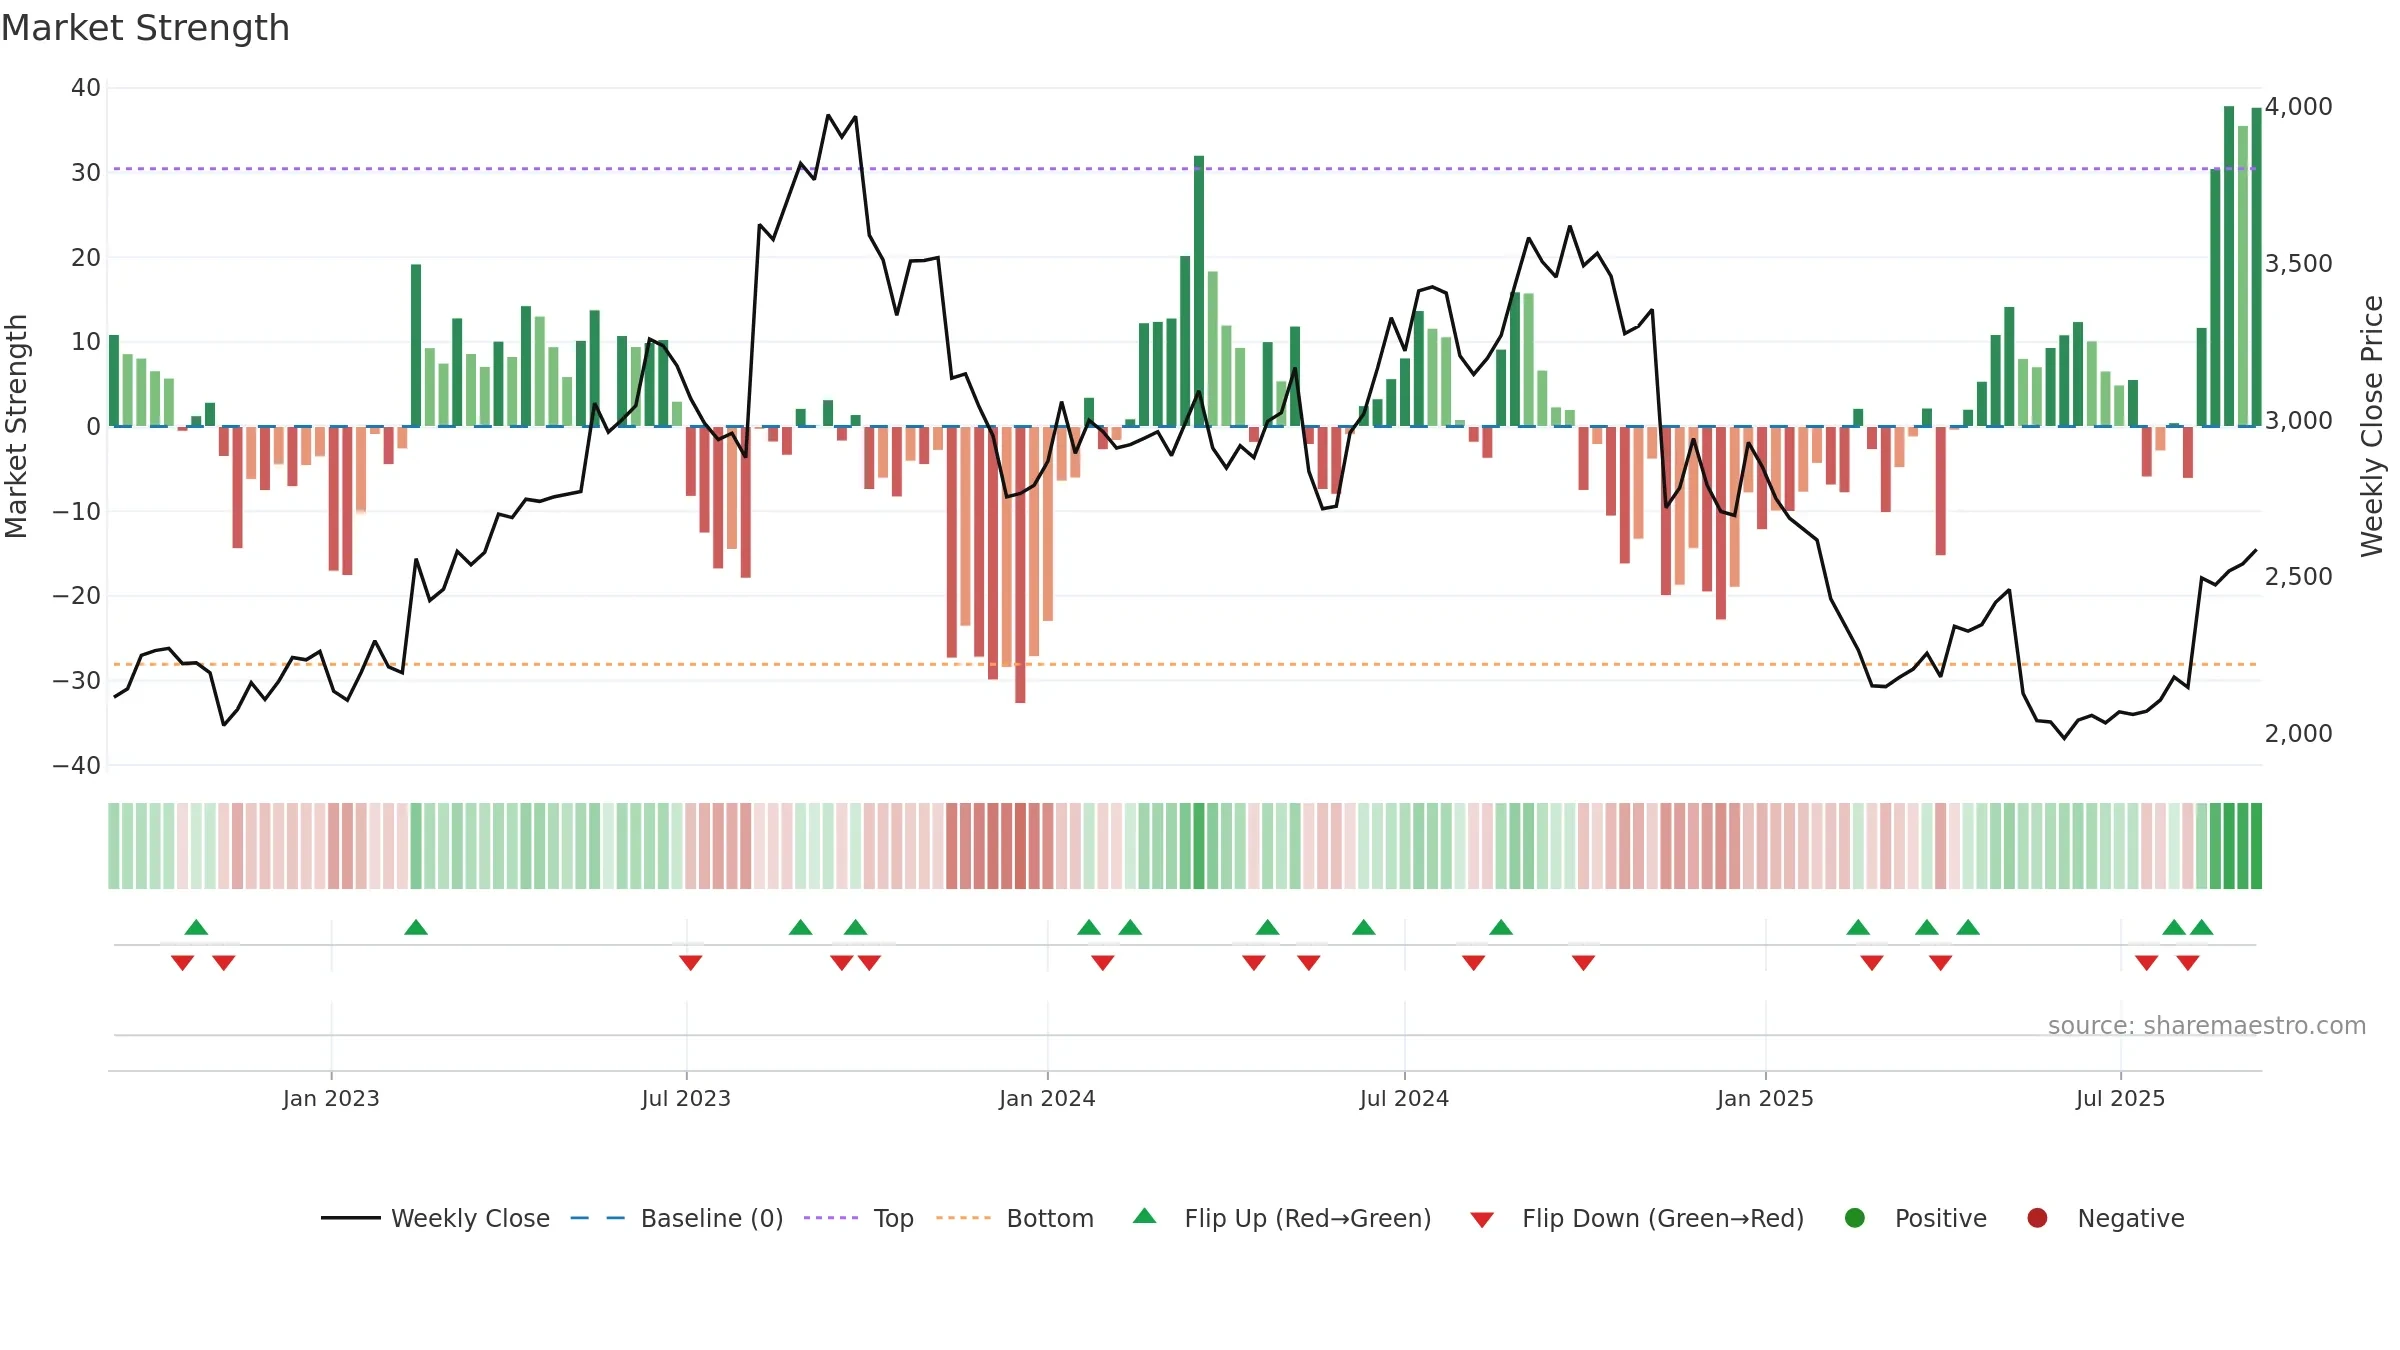Click the tall green bar above 30 in early 2024
The image size is (2400, 1350).
click(x=1199, y=291)
